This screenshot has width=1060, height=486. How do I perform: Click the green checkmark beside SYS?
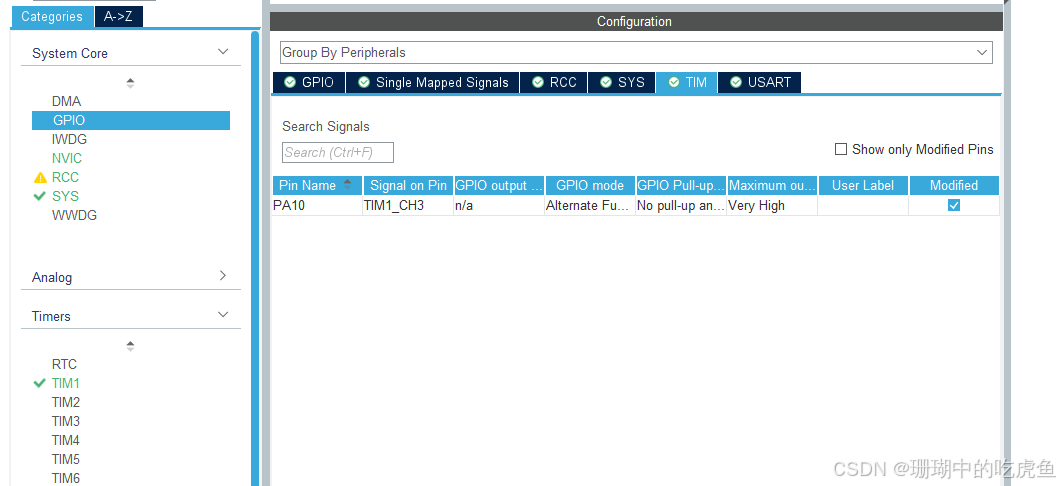[39, 196]
